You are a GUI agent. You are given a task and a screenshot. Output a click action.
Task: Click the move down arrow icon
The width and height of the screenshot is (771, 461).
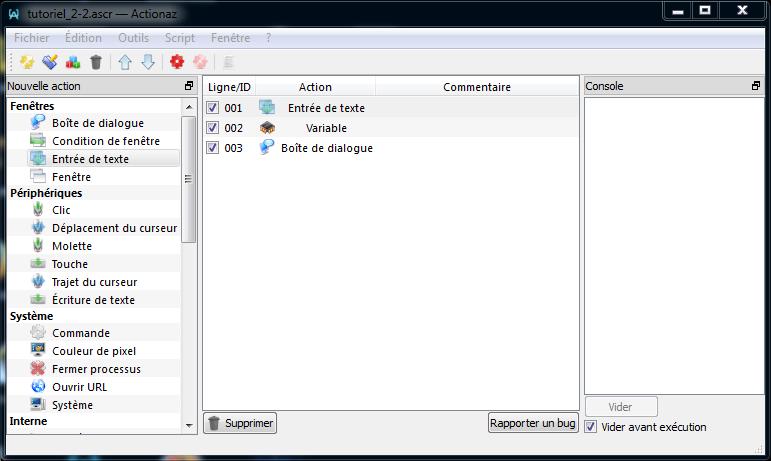(x=147, y=62)
